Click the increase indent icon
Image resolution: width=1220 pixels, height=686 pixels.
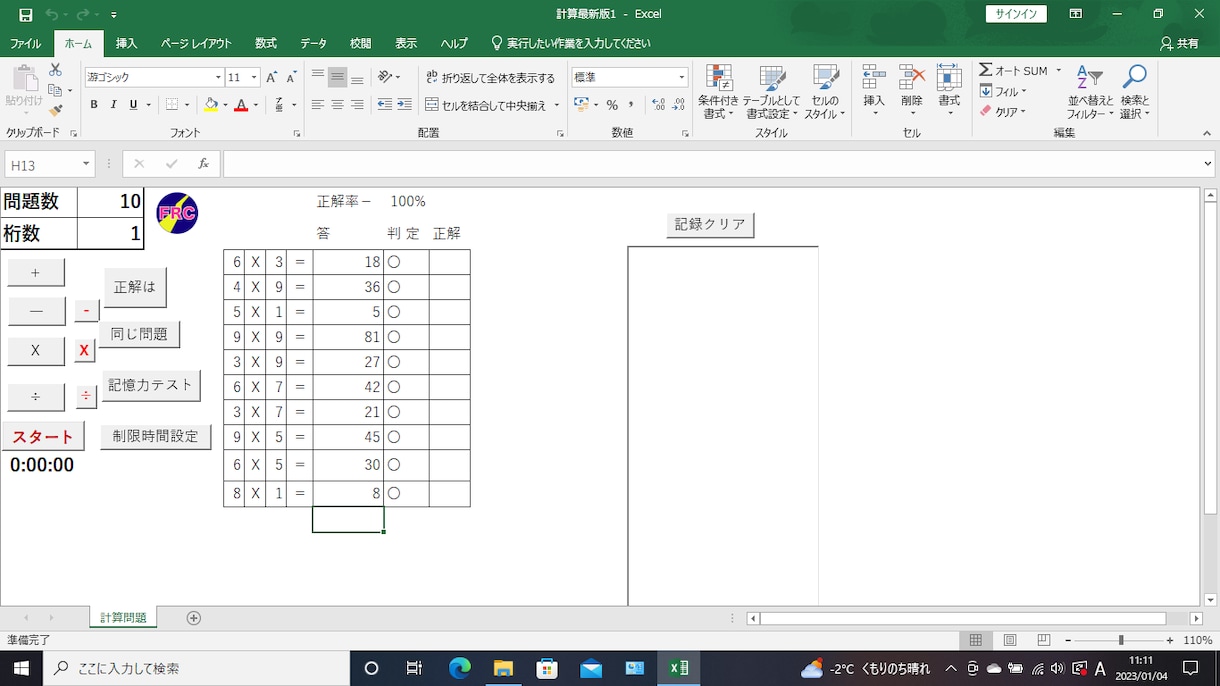click(x=404, y=105)
